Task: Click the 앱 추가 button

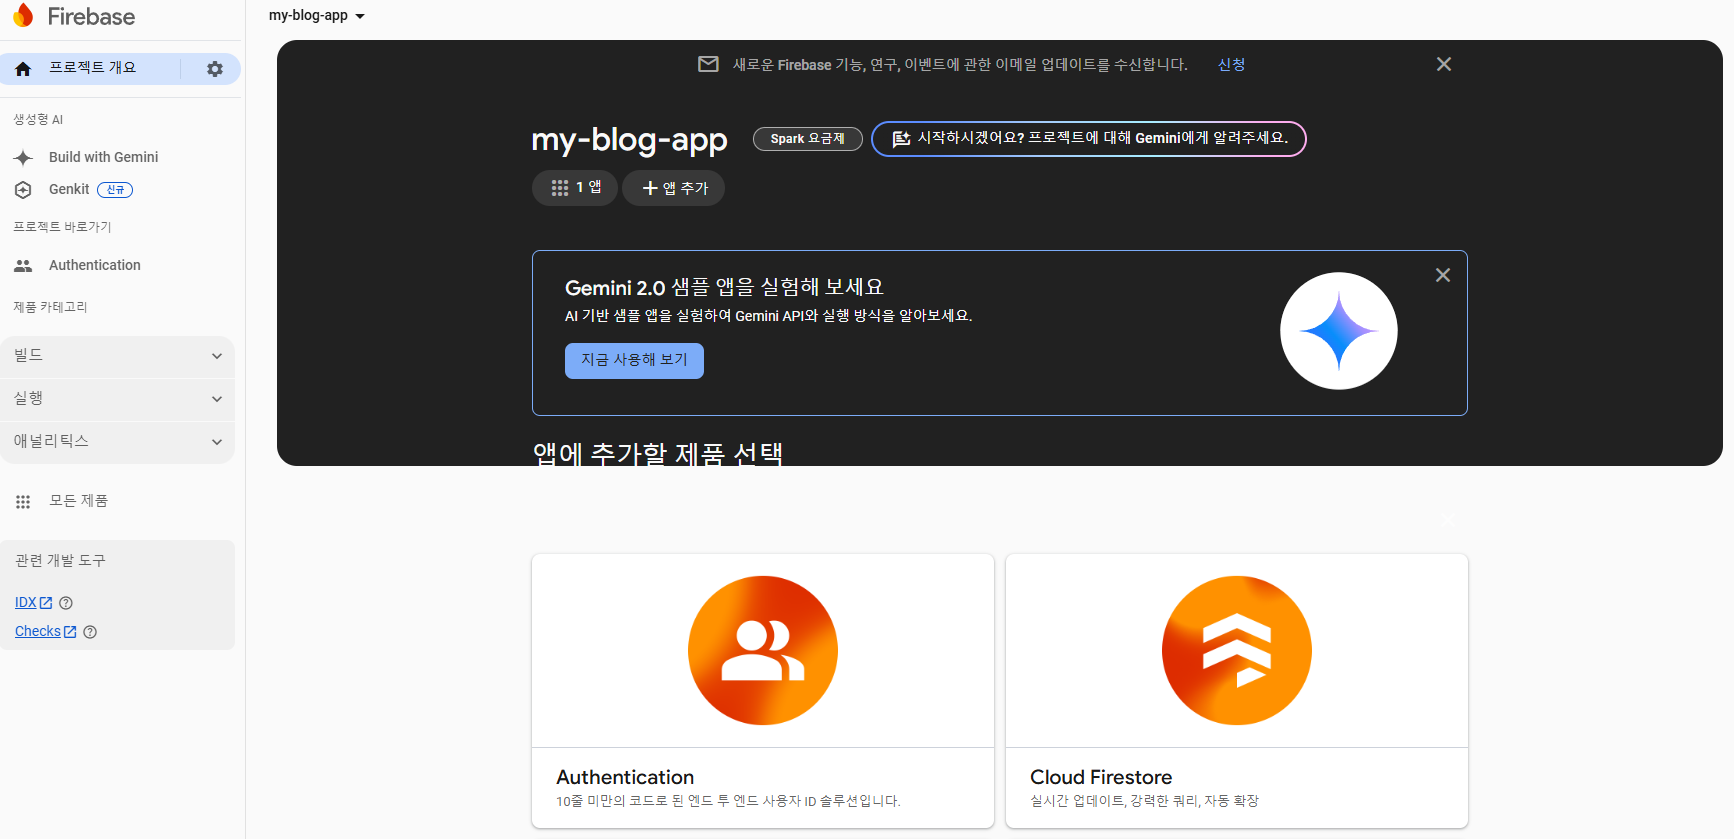Action: coord(674,188)
